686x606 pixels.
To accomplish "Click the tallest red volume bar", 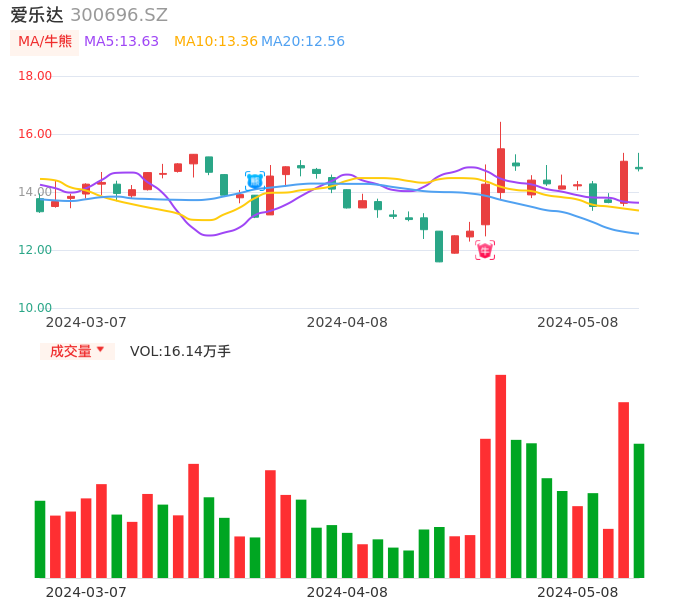I will click(500, 476).
